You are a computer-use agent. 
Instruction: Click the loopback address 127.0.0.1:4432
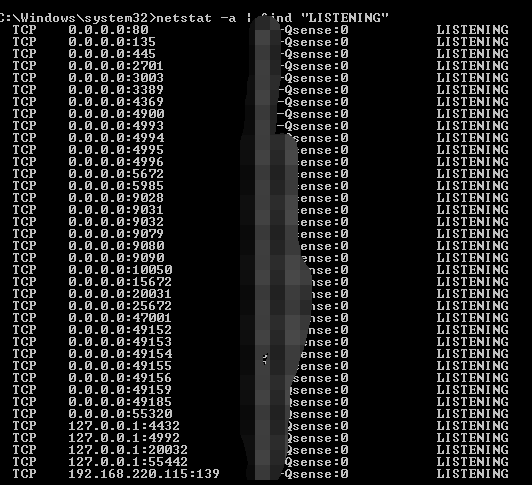click(124, 426)
